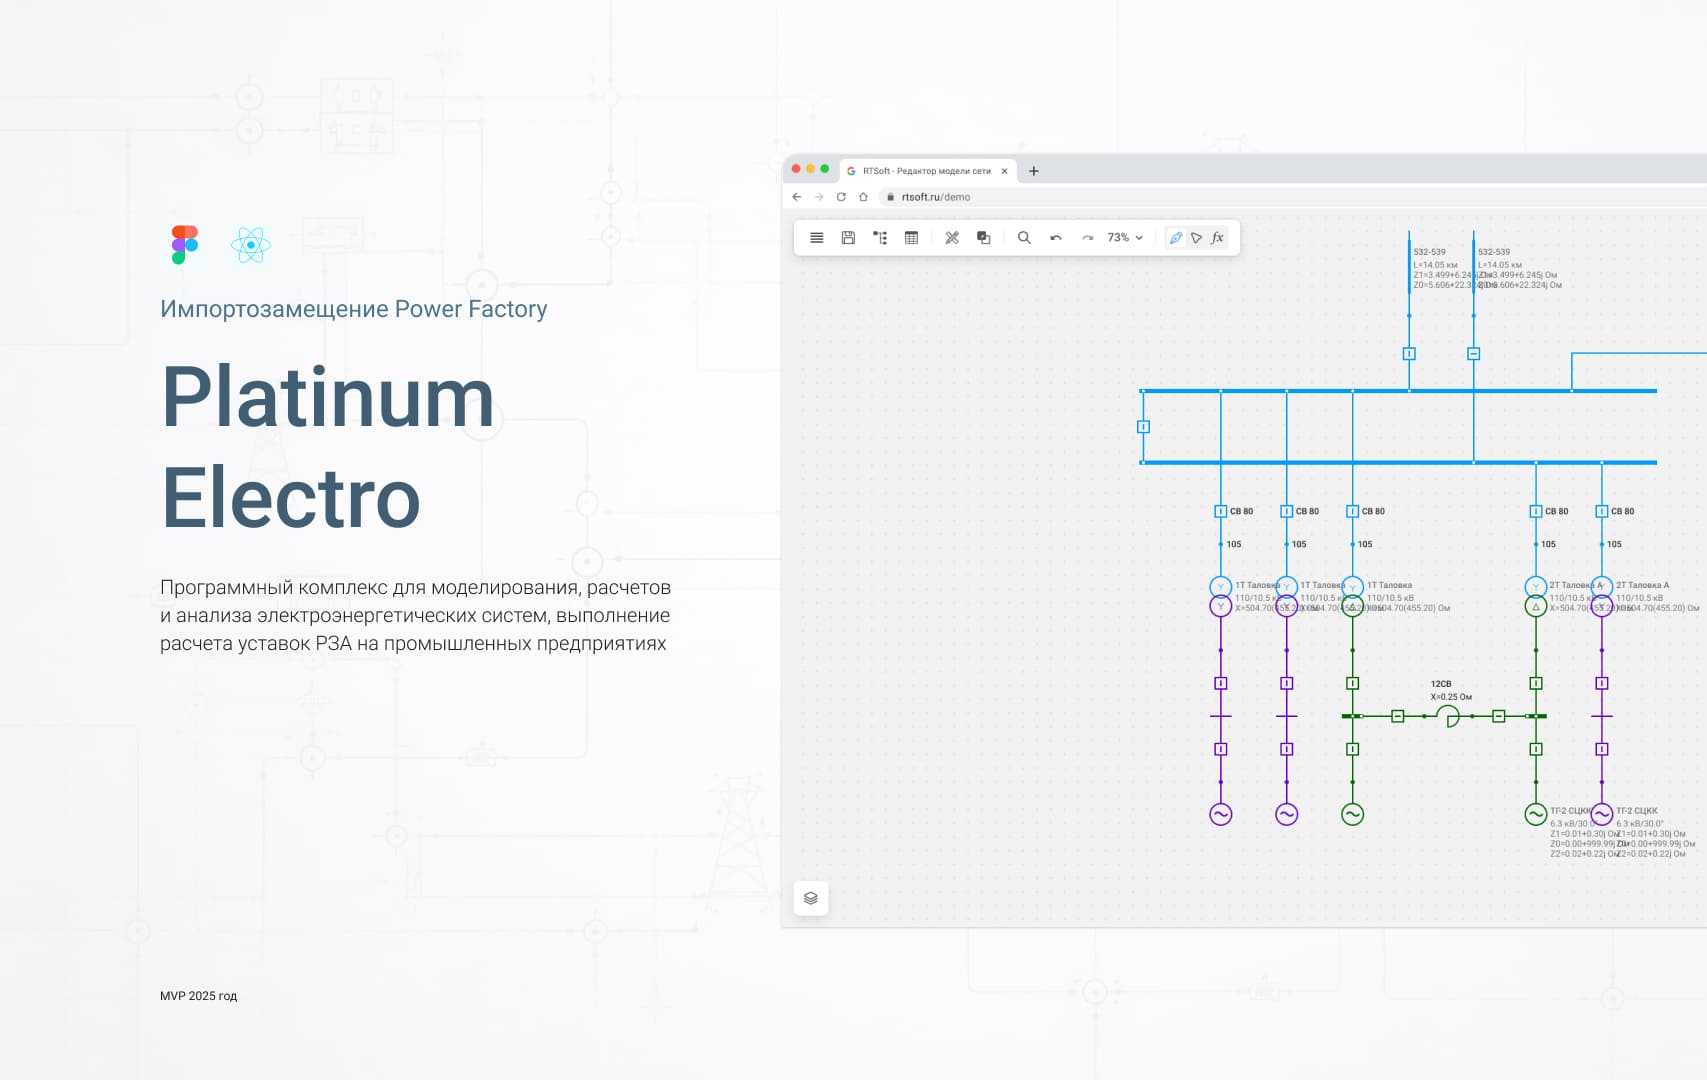This screenshot has height=1080, width=1707.
Task: Undo the last action in toolbar
Action: (x=1056, y=238)
